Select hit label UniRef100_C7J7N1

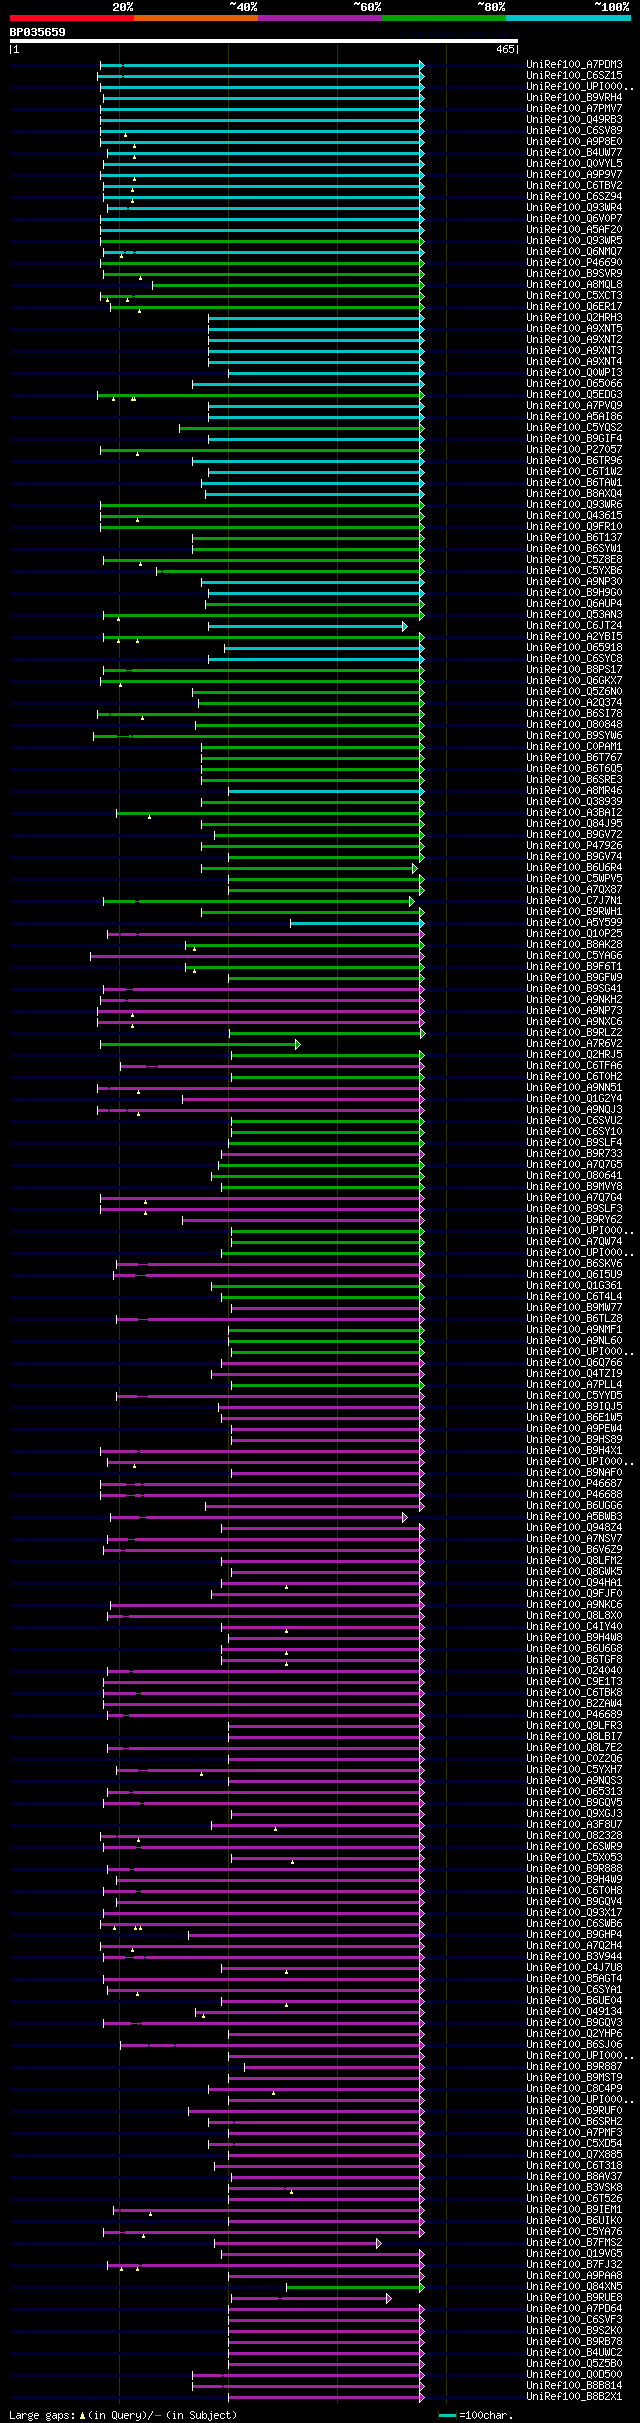point(574,901)
